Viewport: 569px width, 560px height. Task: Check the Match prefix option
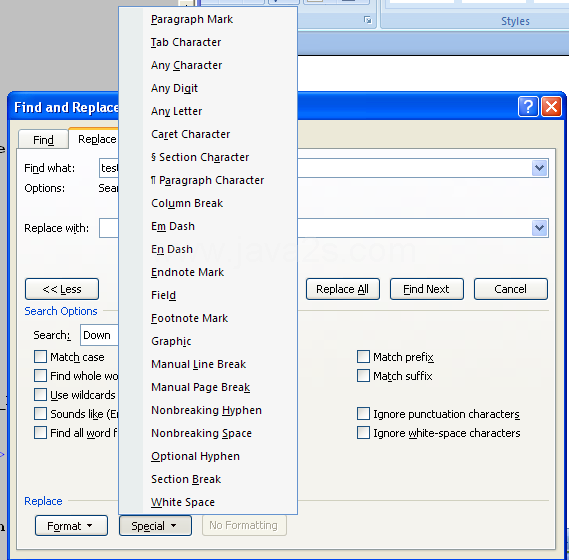coord(363,356)
